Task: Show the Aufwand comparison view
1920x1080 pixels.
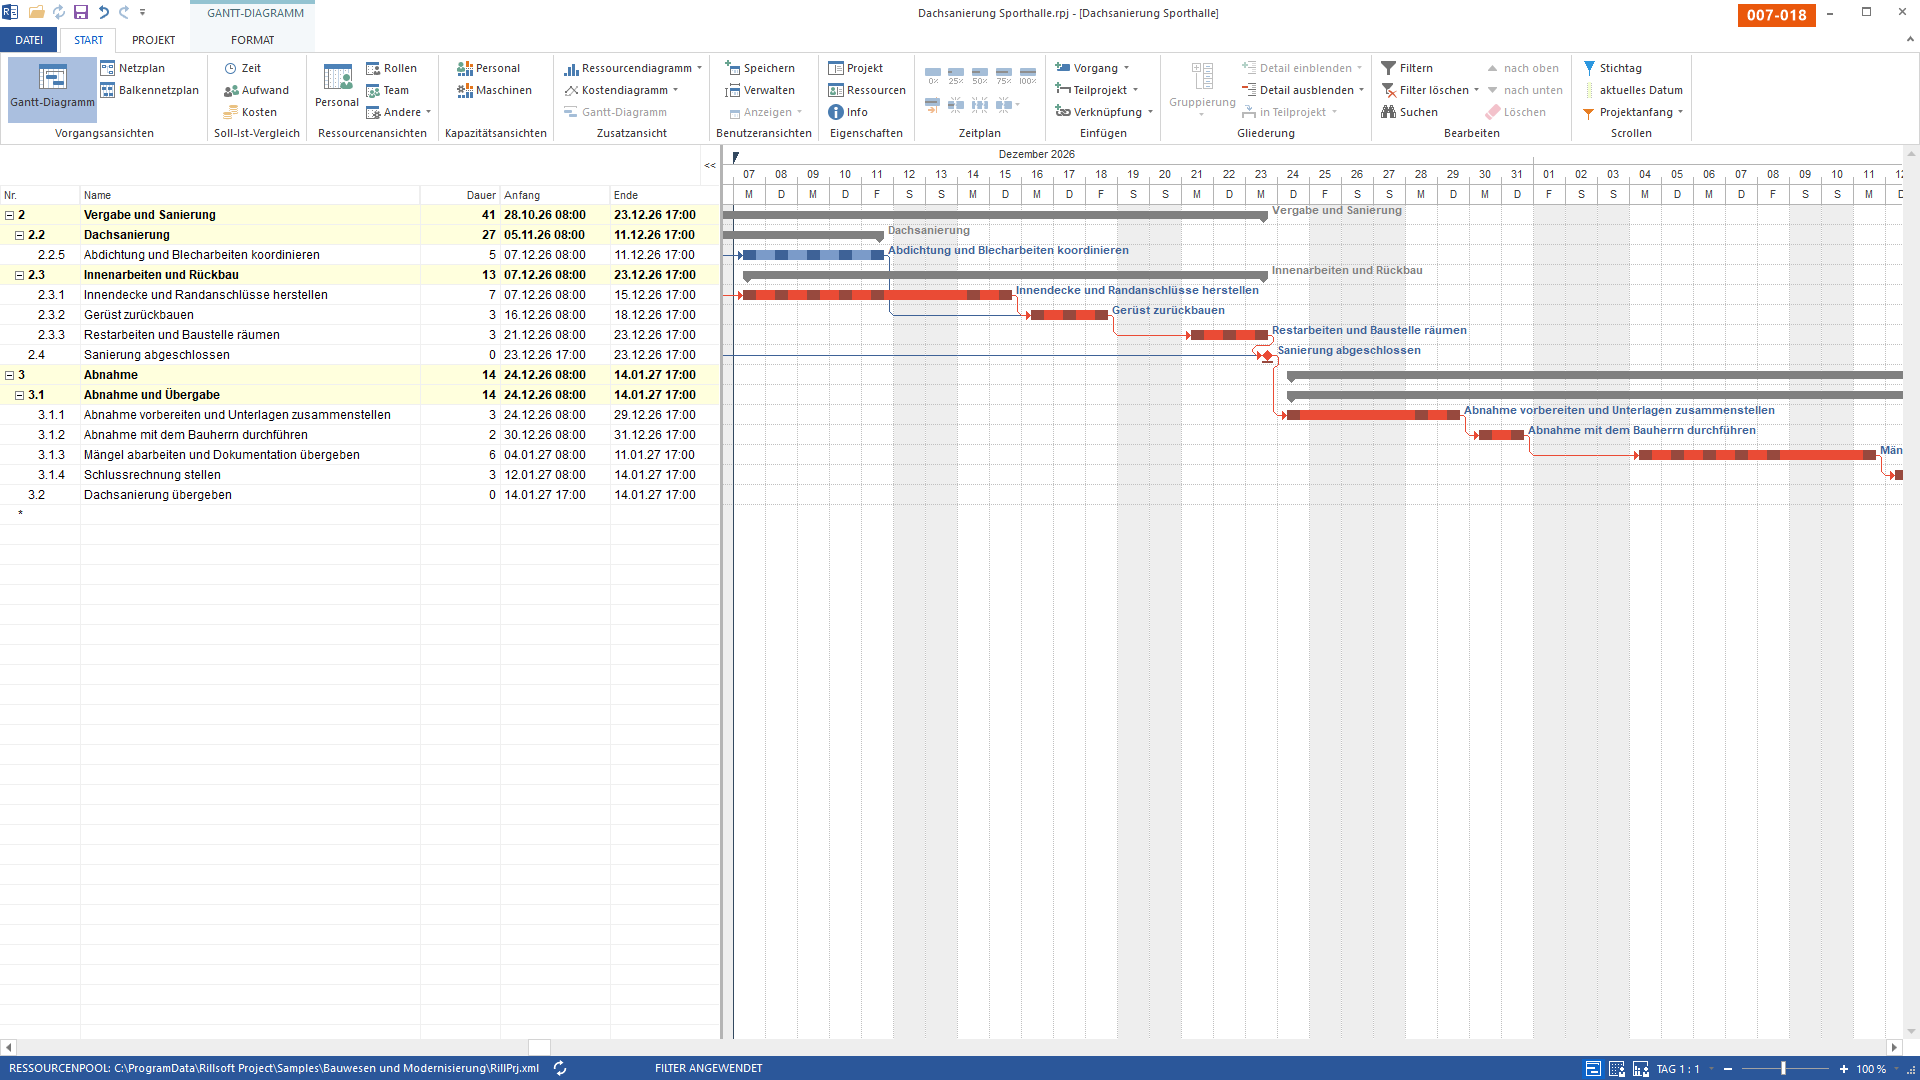Action: click(256, 90)
